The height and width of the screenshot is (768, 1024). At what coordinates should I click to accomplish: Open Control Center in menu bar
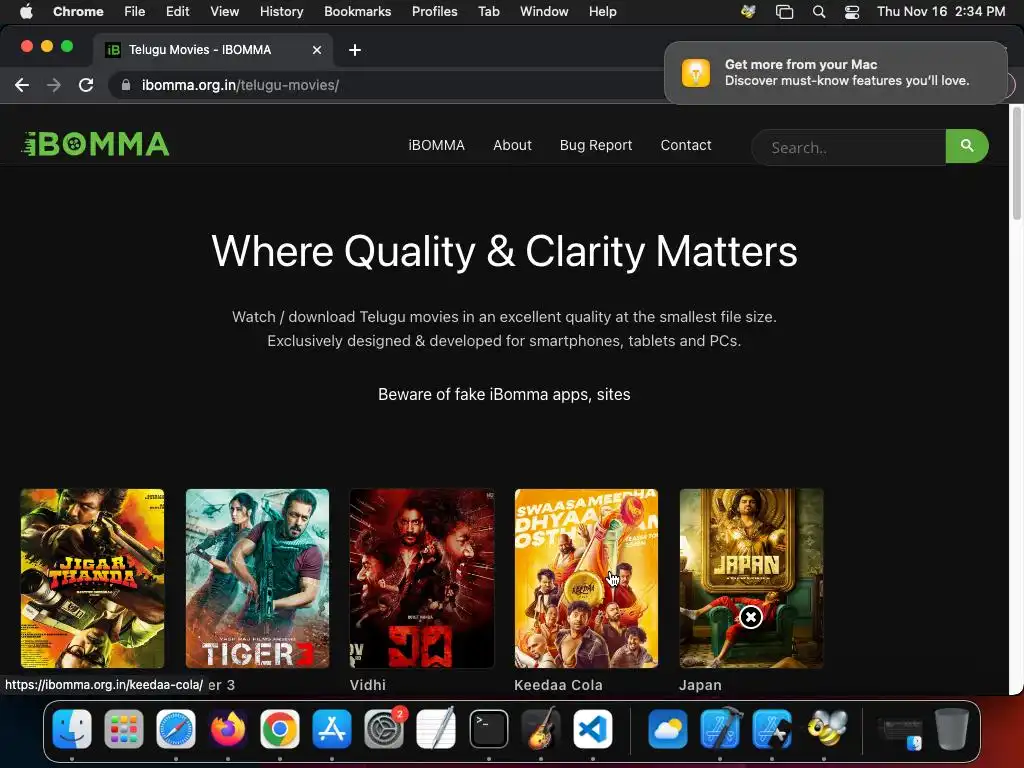coord(852,11)
